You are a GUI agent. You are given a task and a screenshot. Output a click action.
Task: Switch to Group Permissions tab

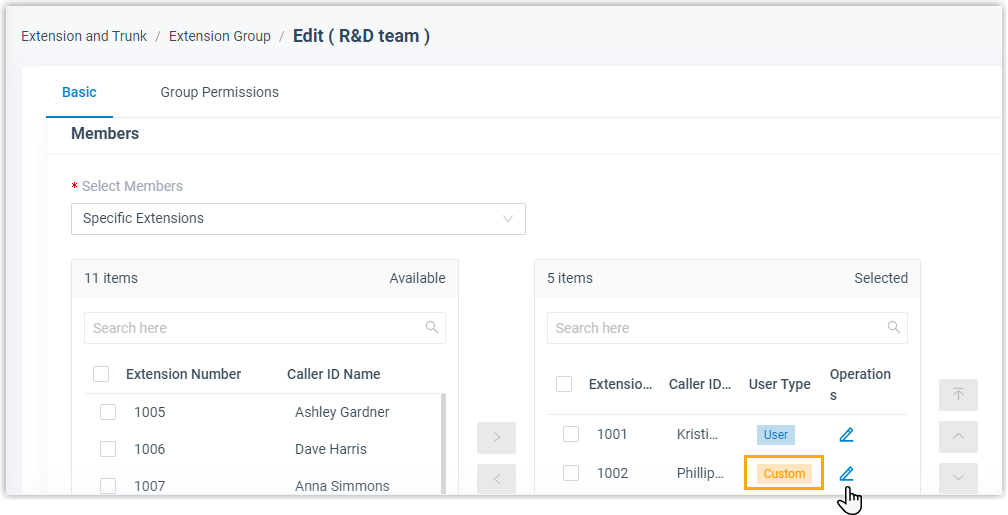(219, 92)
